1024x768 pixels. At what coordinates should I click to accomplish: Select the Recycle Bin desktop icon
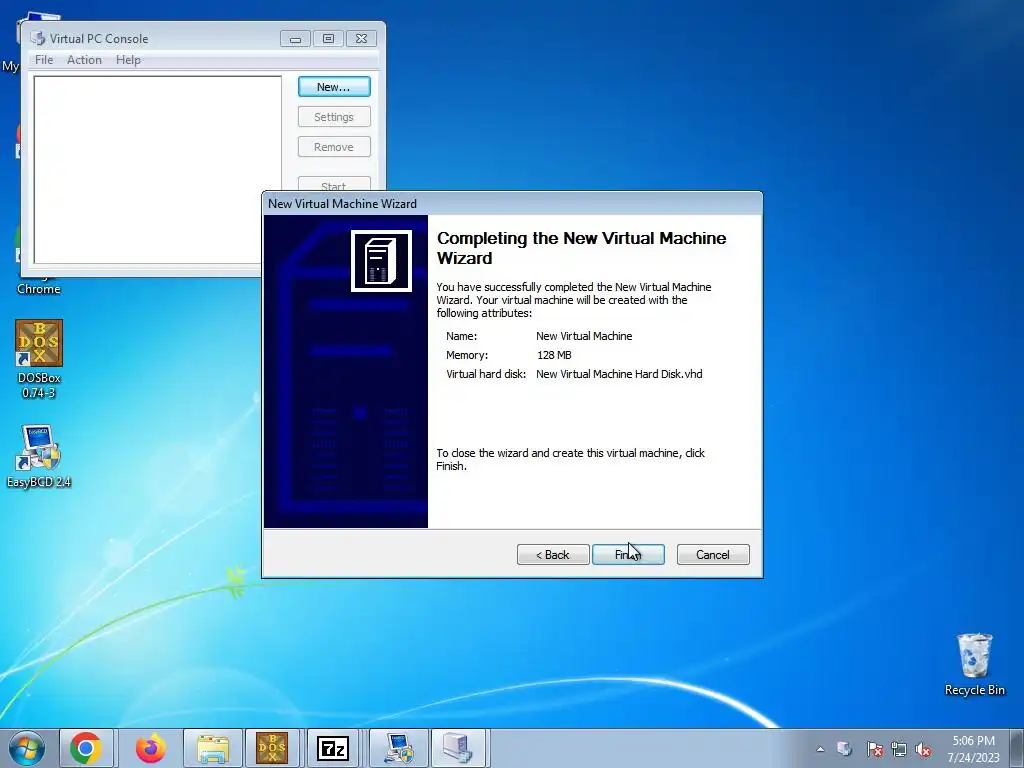(x=974, y=664)
